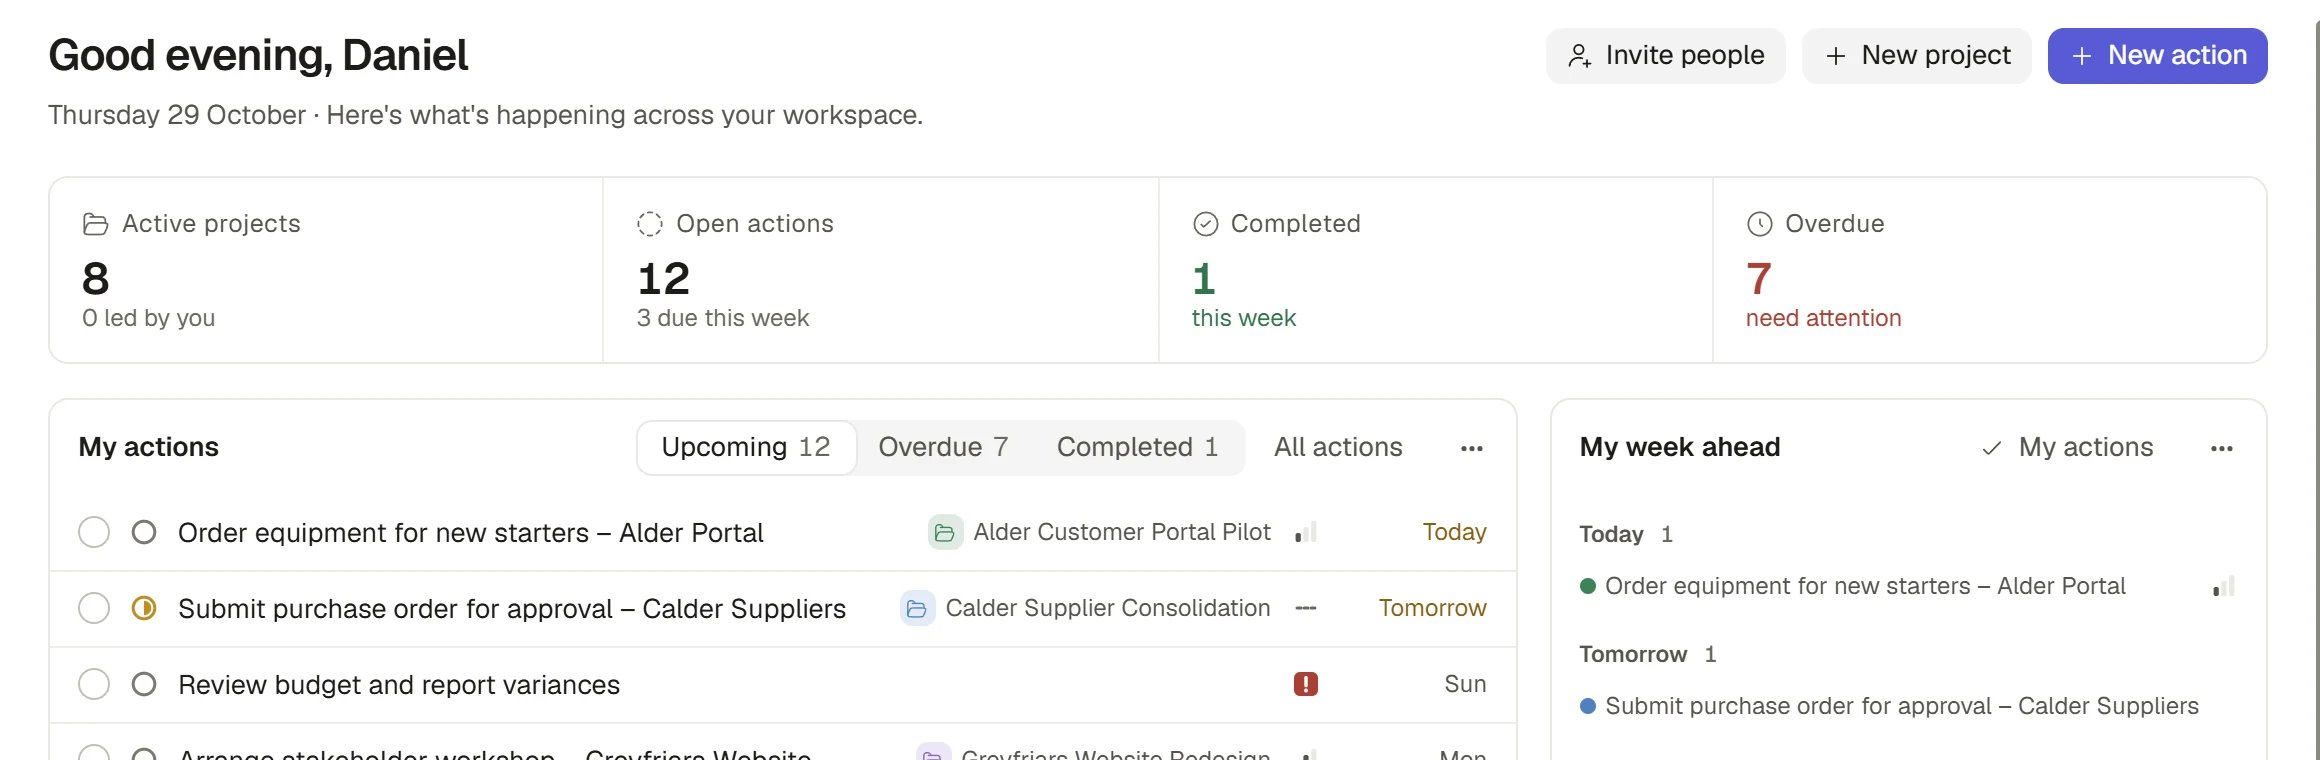This screenshot has width=2320, height=760.
Task: Open the All actions link
Action: [1338, 447]
